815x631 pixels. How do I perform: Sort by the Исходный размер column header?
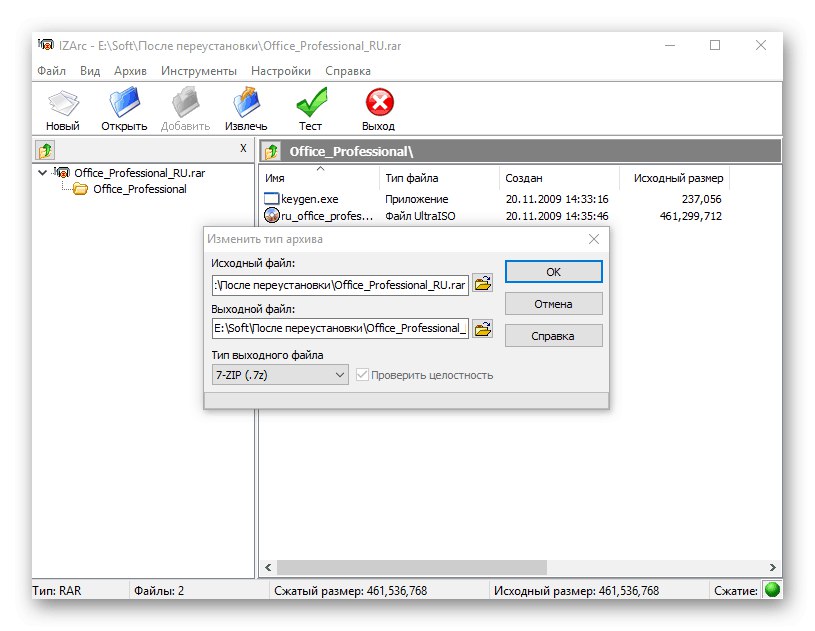[675, 178]
